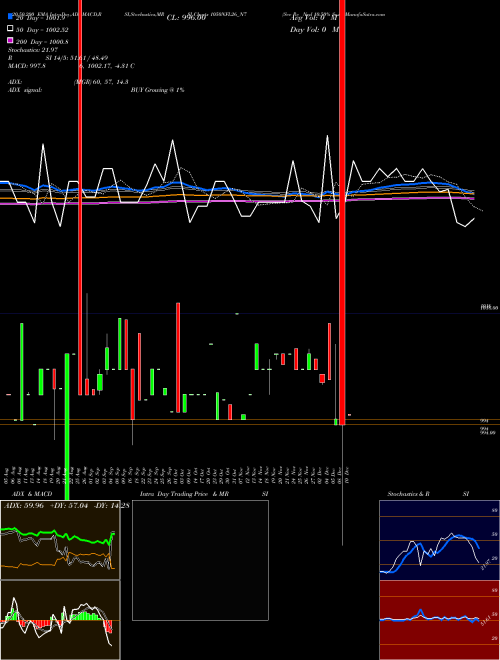Click the 'Day Vol: 0 M' text
This screenshot has height=660, width=500.
pyautogui.click(x=314, y=30)
